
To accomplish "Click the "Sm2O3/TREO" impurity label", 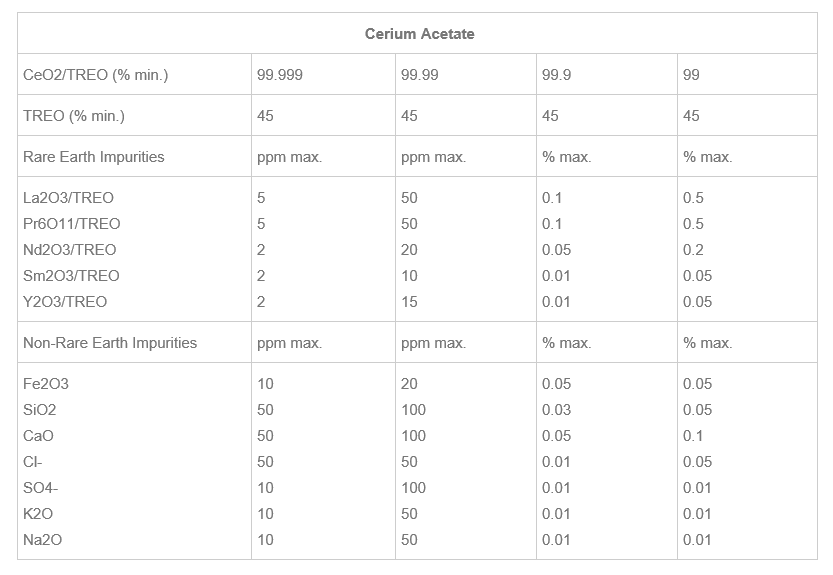I will 70,276.
